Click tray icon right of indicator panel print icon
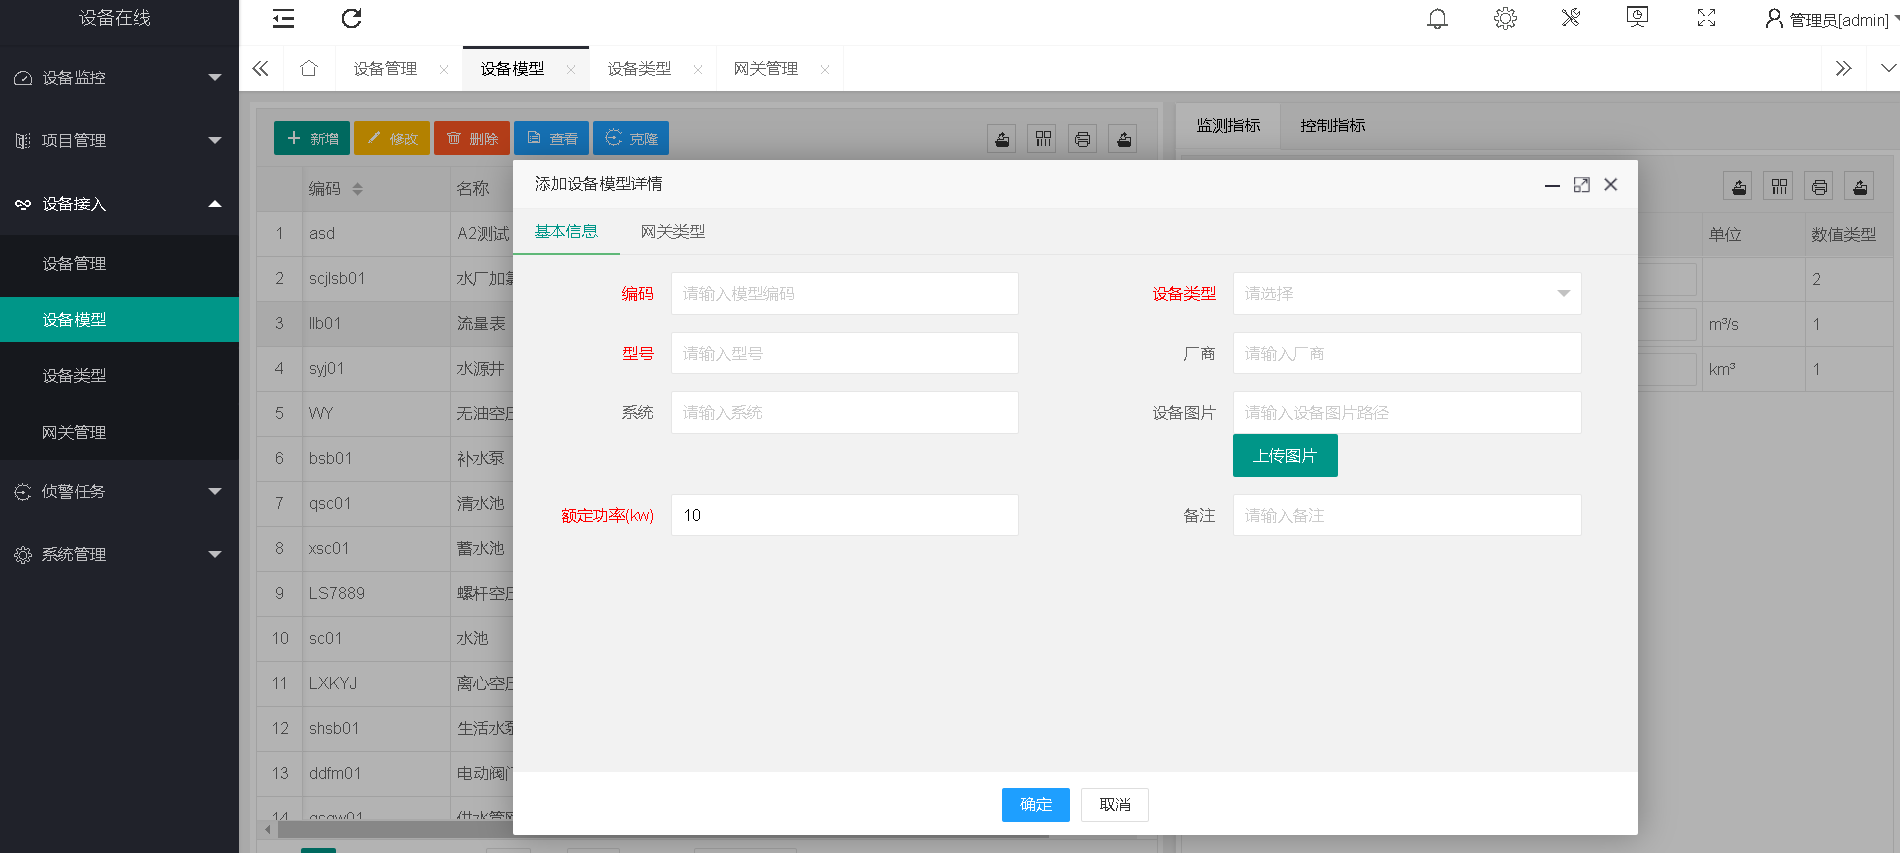This screenshot has width=1900, height=853. point(1860,186)
